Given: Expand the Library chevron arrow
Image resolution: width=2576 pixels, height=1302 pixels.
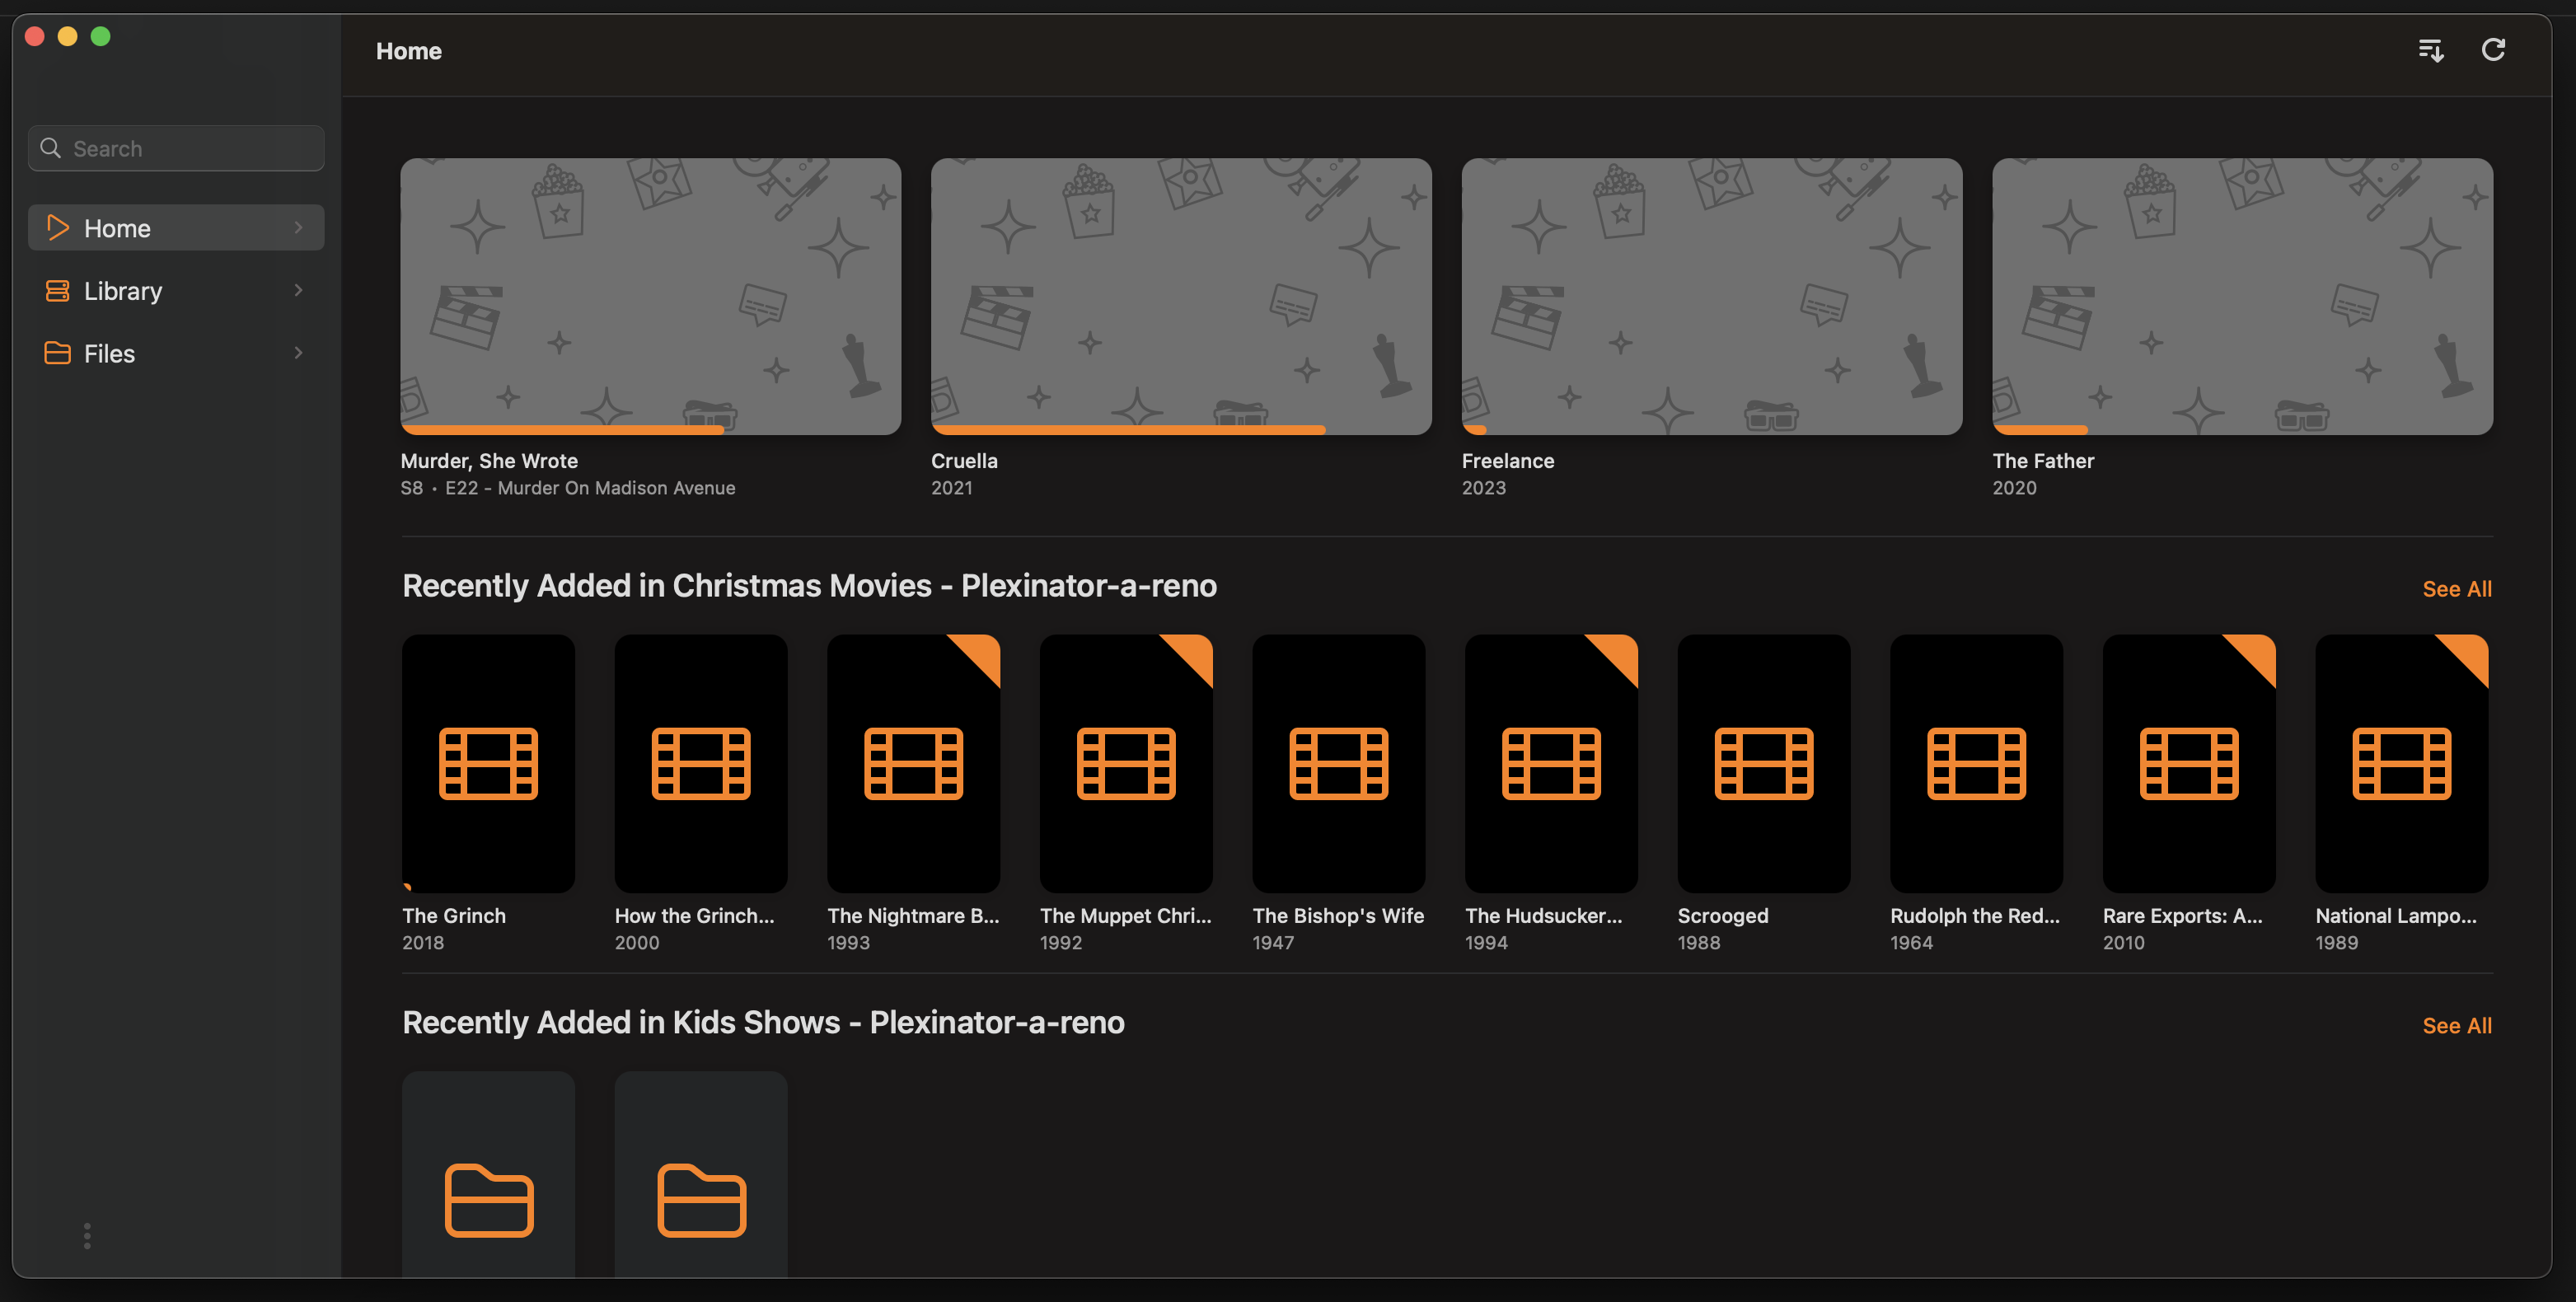Looking at the screenshot, I should point(298,291).
